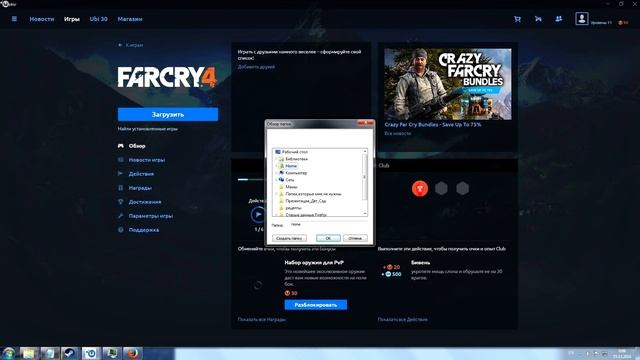
Task: Open Windows Explorer from taskbar
Action: [x=29, y=353]
